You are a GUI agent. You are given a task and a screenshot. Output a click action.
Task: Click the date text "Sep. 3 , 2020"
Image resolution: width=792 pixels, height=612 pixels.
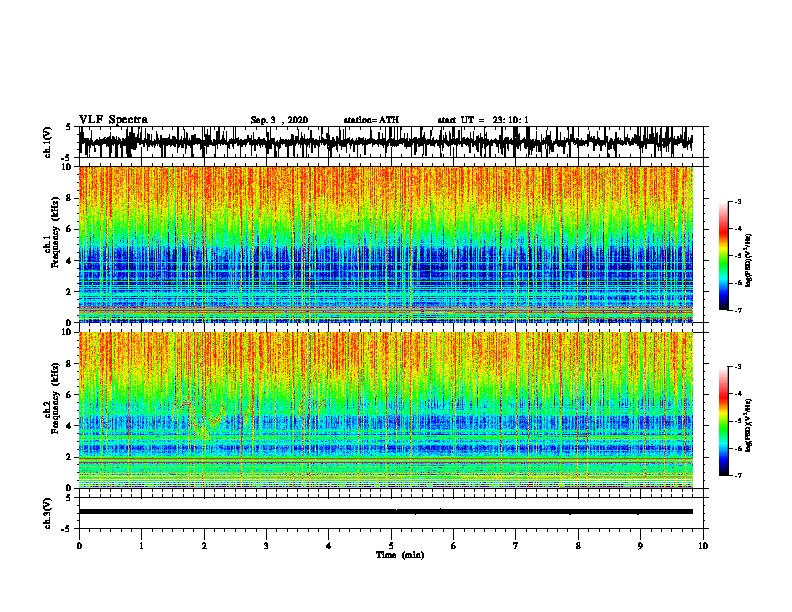tap(279, 120)
